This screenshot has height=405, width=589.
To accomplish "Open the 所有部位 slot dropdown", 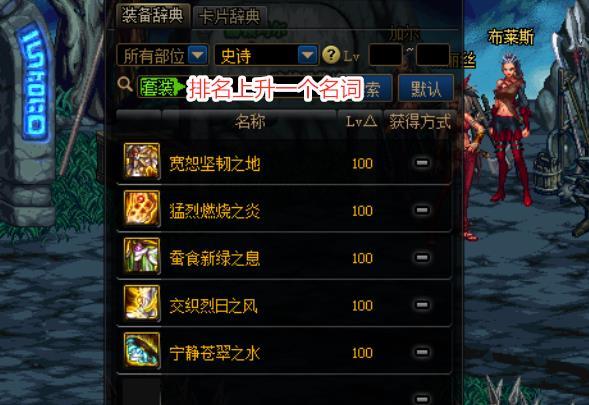I will (163, 56).
